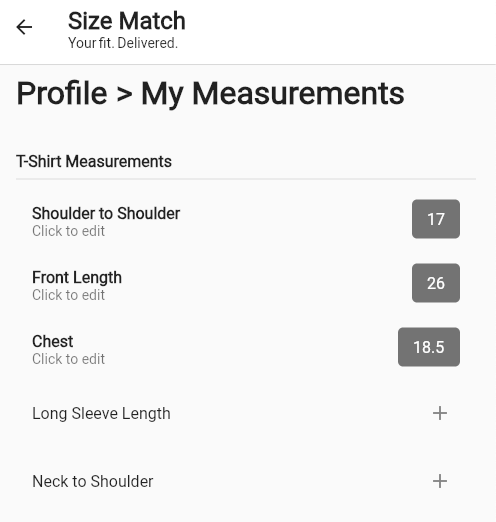Edit the Shoulder to Shoulder value 17
This screenshot has width=496, height=522.
pyautogui.click(x=436, y=219)
